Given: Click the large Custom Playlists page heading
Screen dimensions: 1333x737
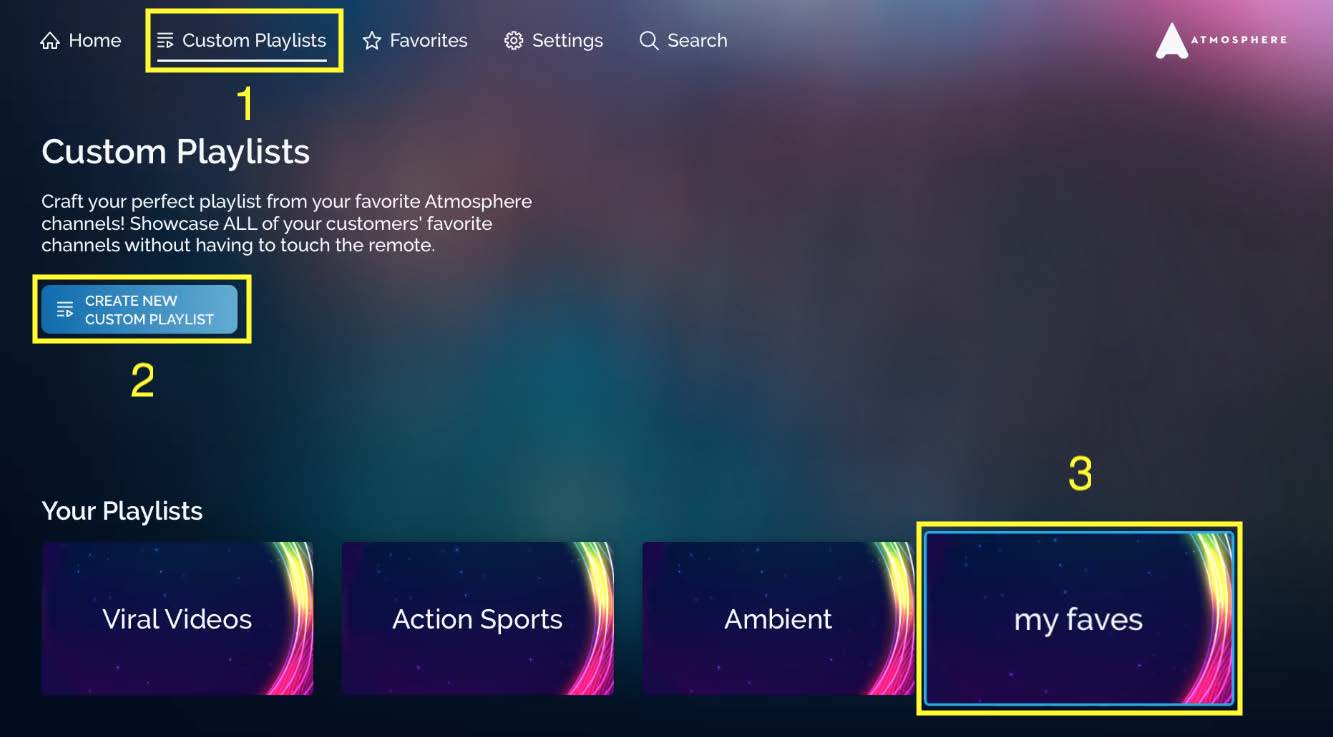Looking at the screenshot, I should pos(176,152).
